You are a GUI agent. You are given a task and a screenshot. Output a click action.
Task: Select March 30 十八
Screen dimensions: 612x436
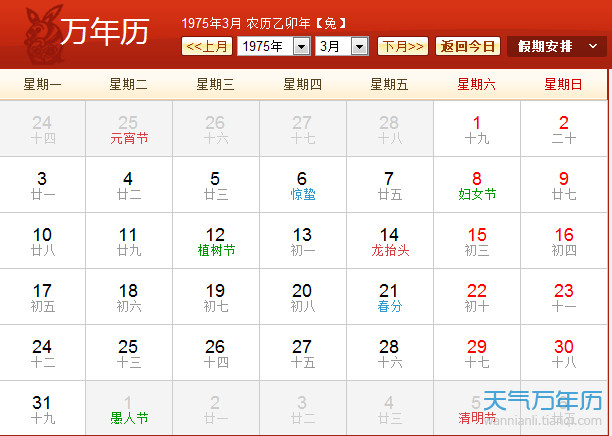(x=564, y=353)
